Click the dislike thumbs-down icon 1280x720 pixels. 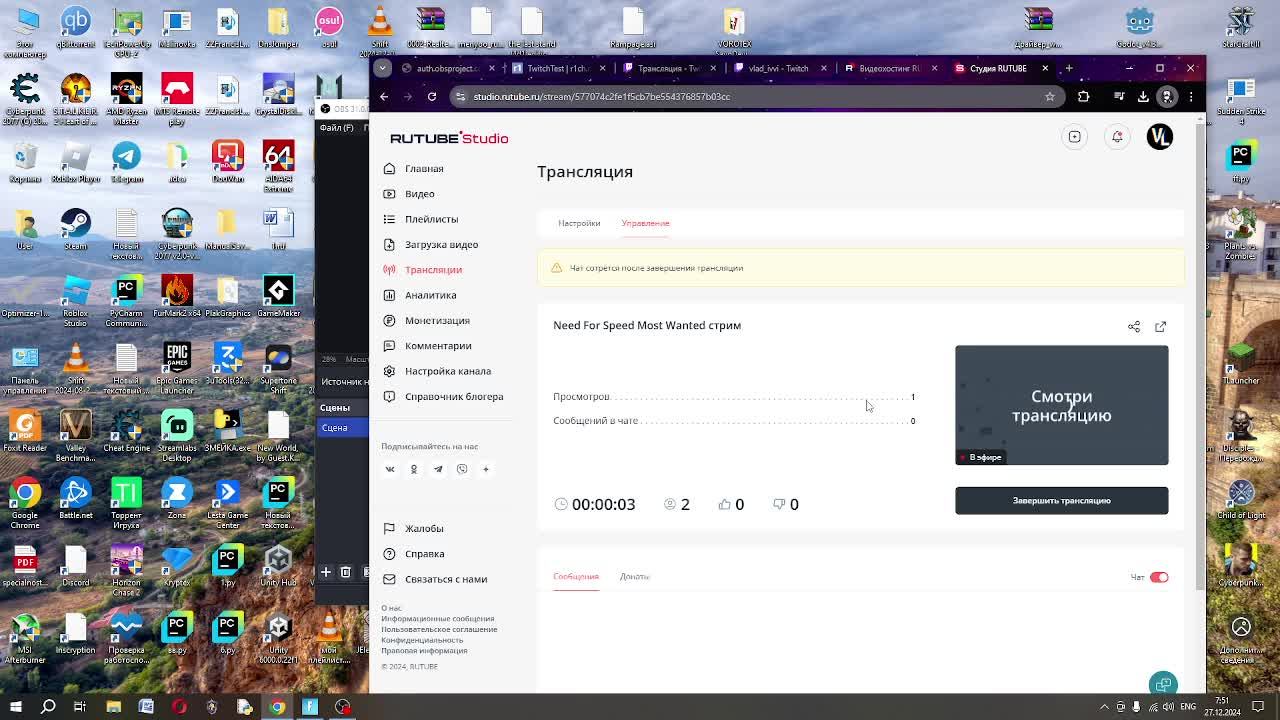[779, 504]
